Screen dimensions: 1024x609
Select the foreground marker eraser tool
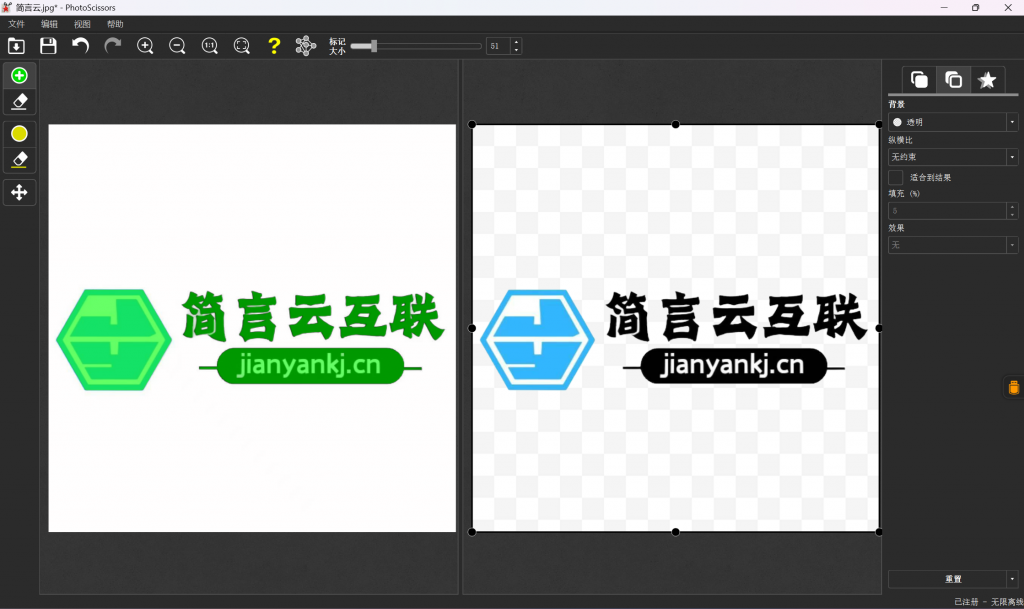tap(20, 102)
